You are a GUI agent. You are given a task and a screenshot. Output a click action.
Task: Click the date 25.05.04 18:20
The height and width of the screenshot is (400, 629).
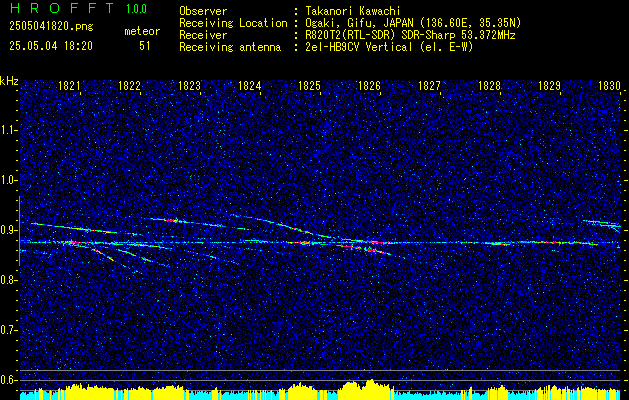(51, 46)
